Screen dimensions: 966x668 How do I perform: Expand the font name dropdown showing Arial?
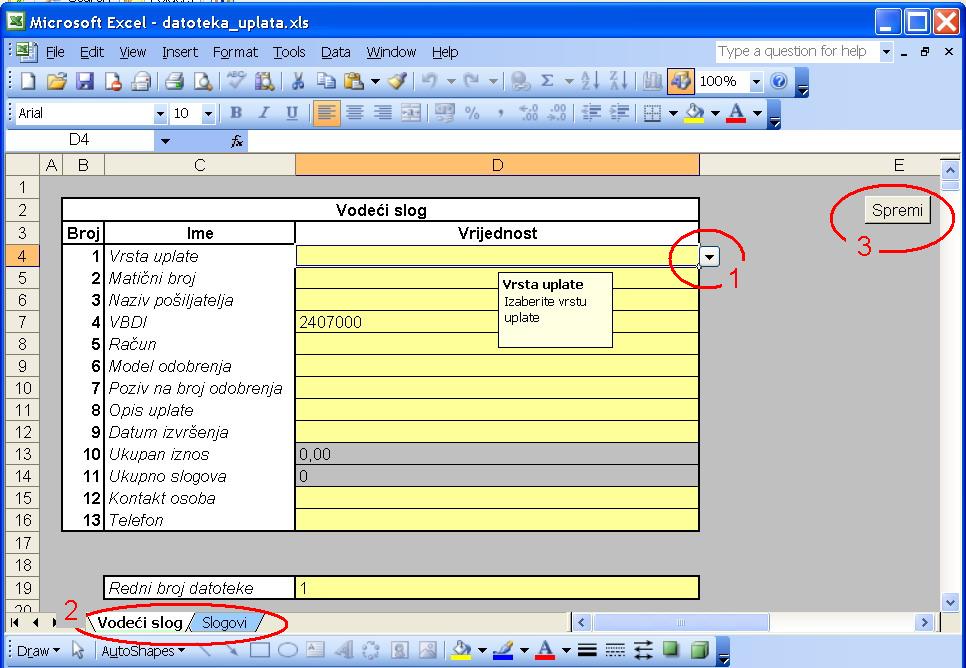160,114
